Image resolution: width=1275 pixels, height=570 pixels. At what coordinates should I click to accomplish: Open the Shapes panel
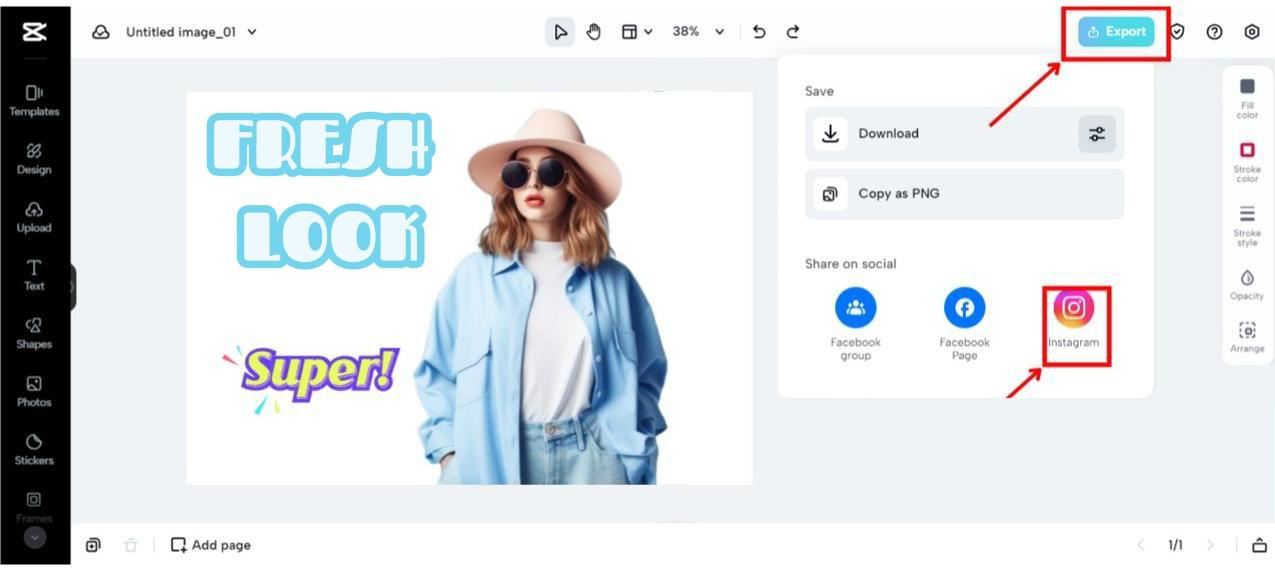pyautogui.click(x=34, y=333)
